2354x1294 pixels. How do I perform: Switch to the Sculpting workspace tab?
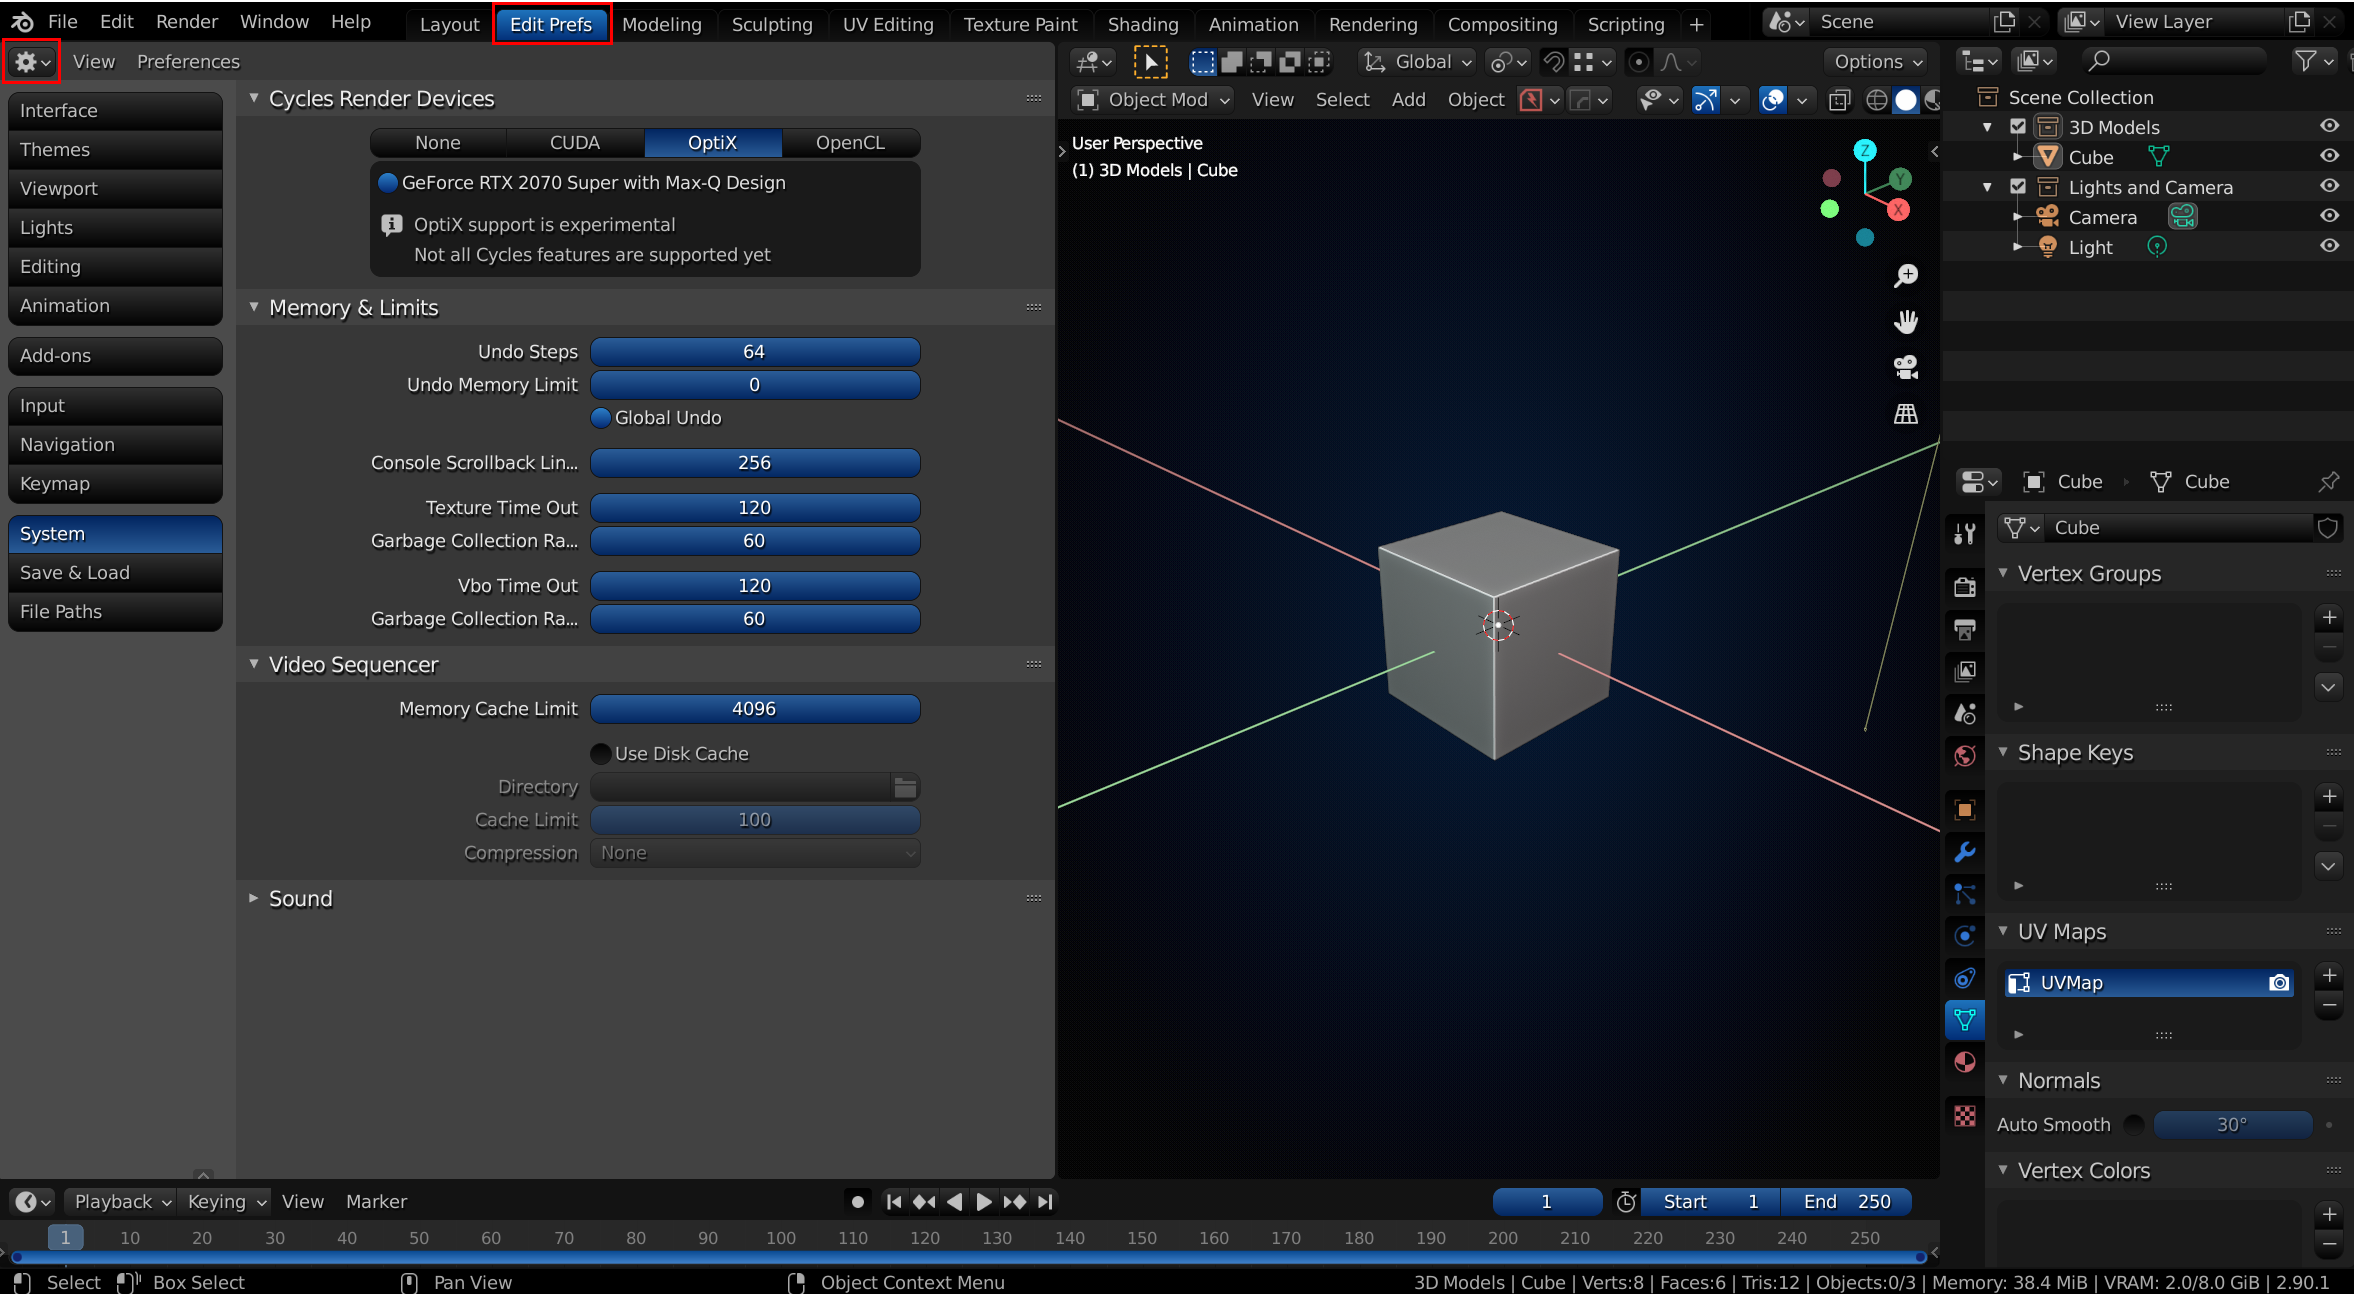click(x=771, y=24)
